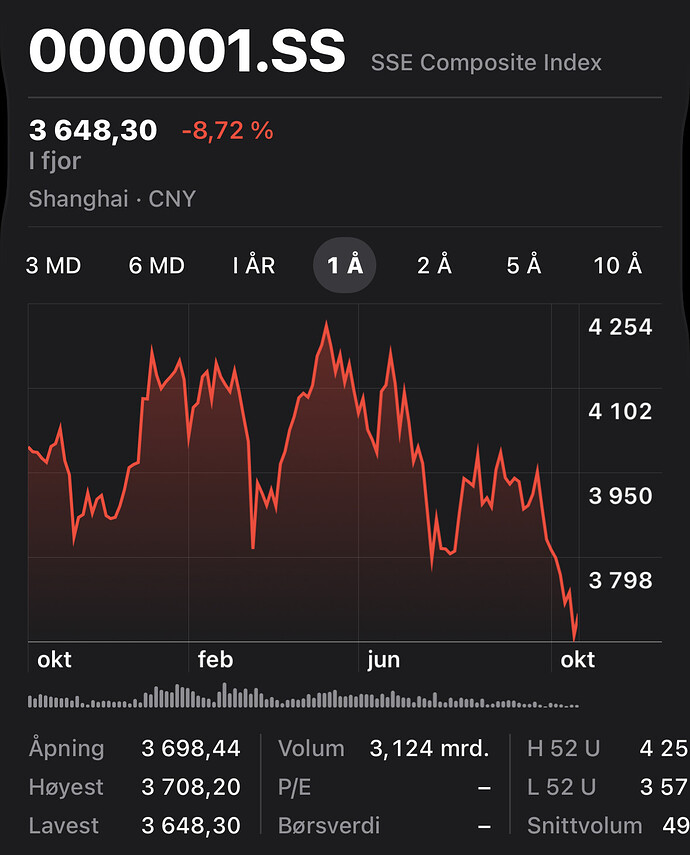This screenshot has height=855, width=690.
Task: Tap the Volum 3,124 mrd. stat
Action: (x=383, y=749)
